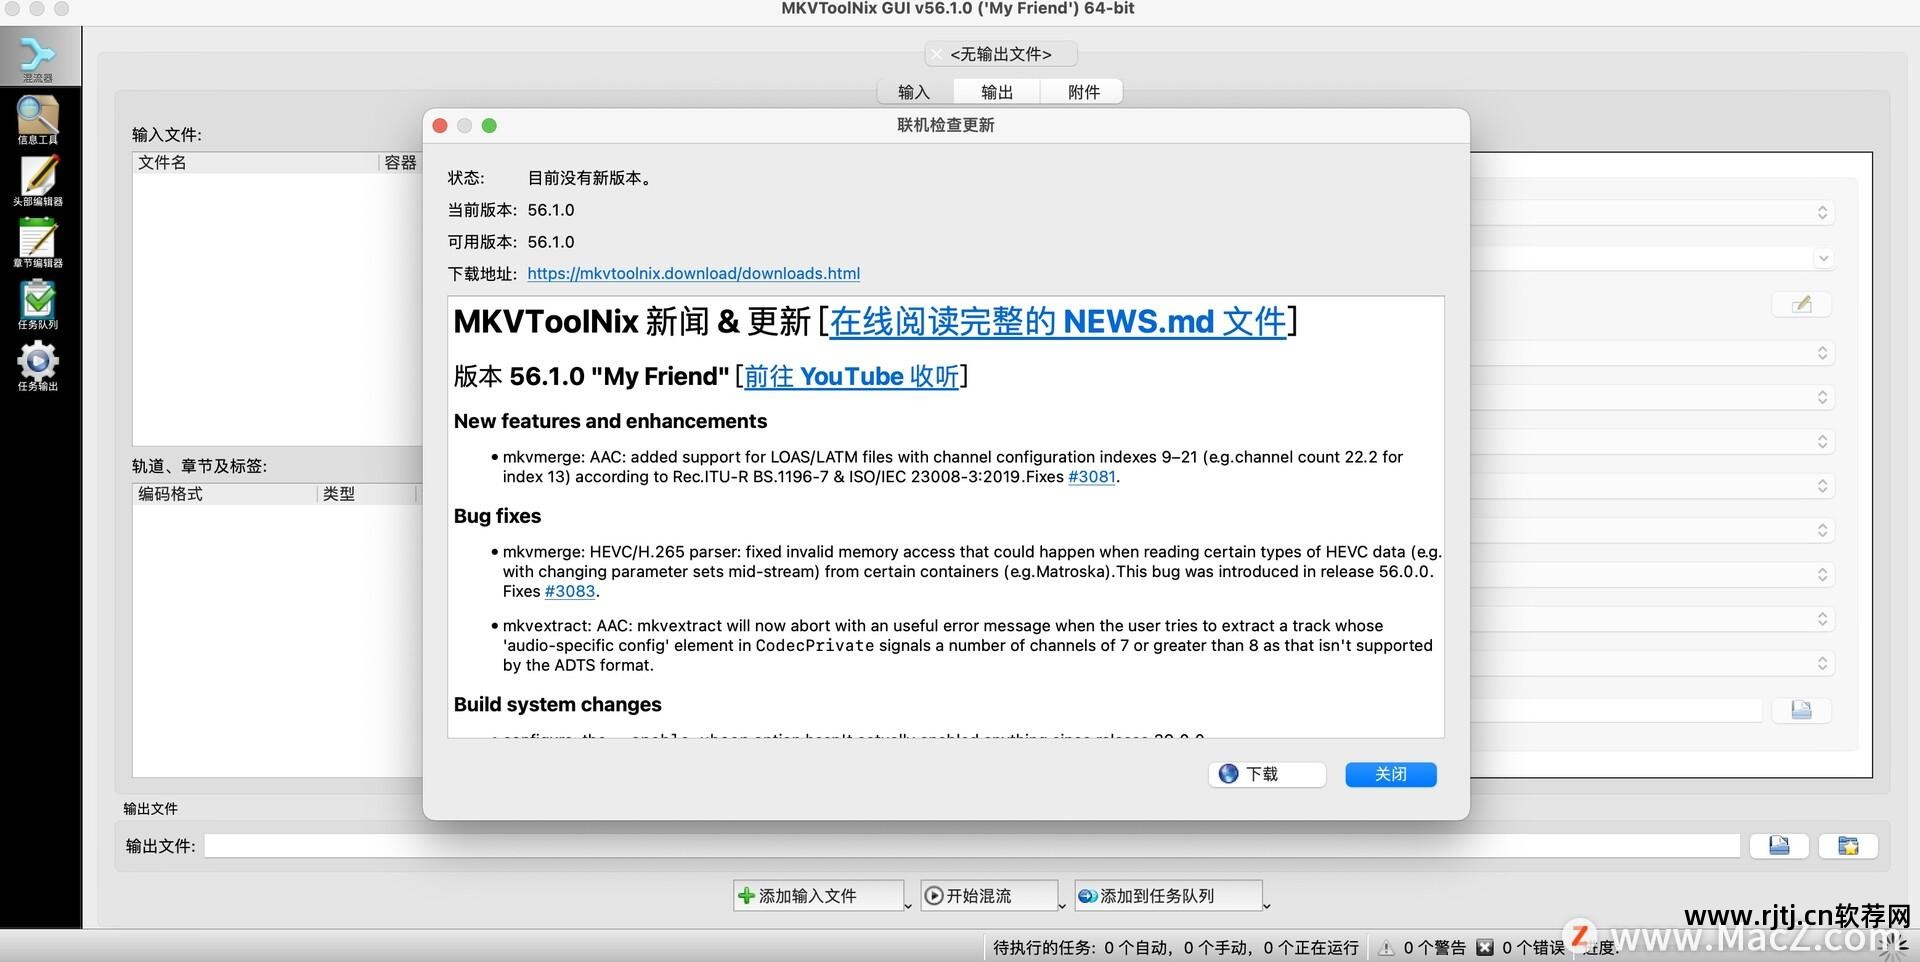Screen dimensions: 1920x962
Task: Open the YouTube listen (前往 YouTube 收听) link
Action: (851, 376)
